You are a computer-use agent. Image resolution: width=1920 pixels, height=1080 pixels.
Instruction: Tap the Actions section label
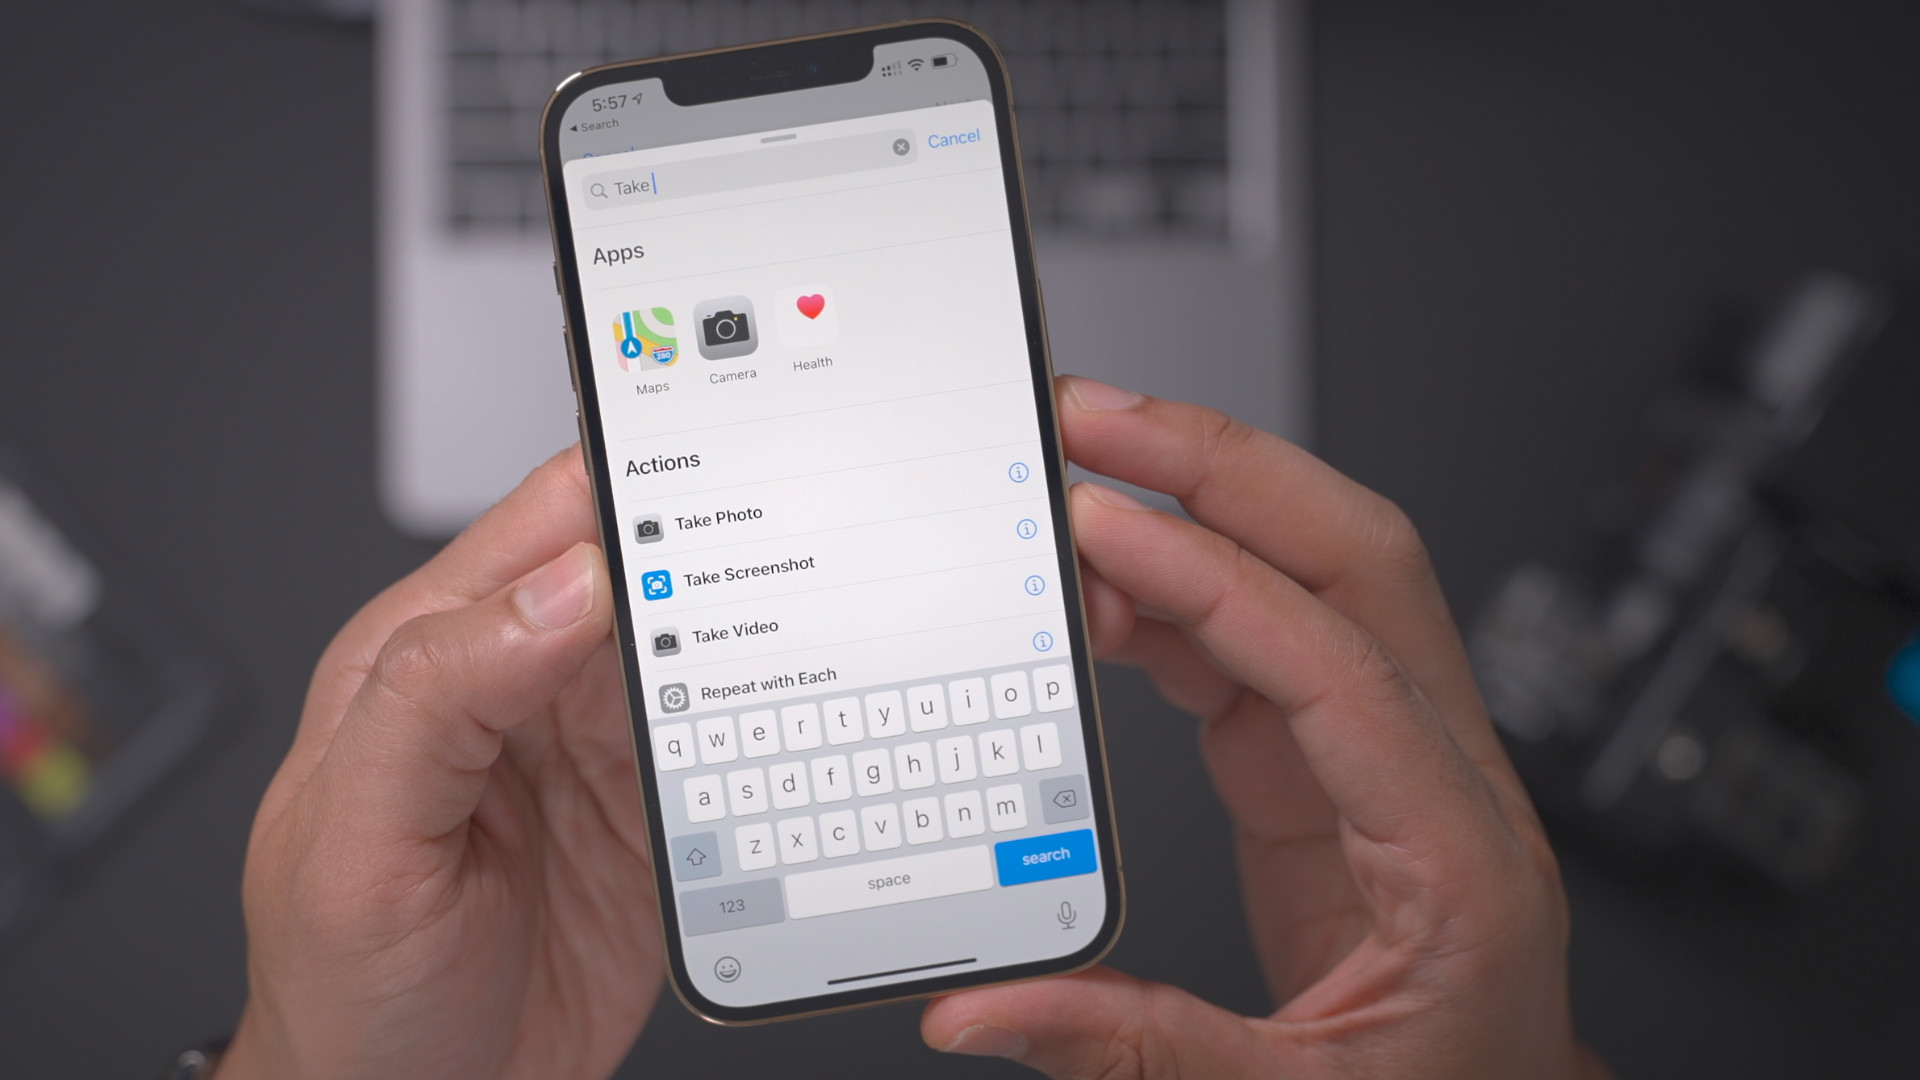point(661,463)
